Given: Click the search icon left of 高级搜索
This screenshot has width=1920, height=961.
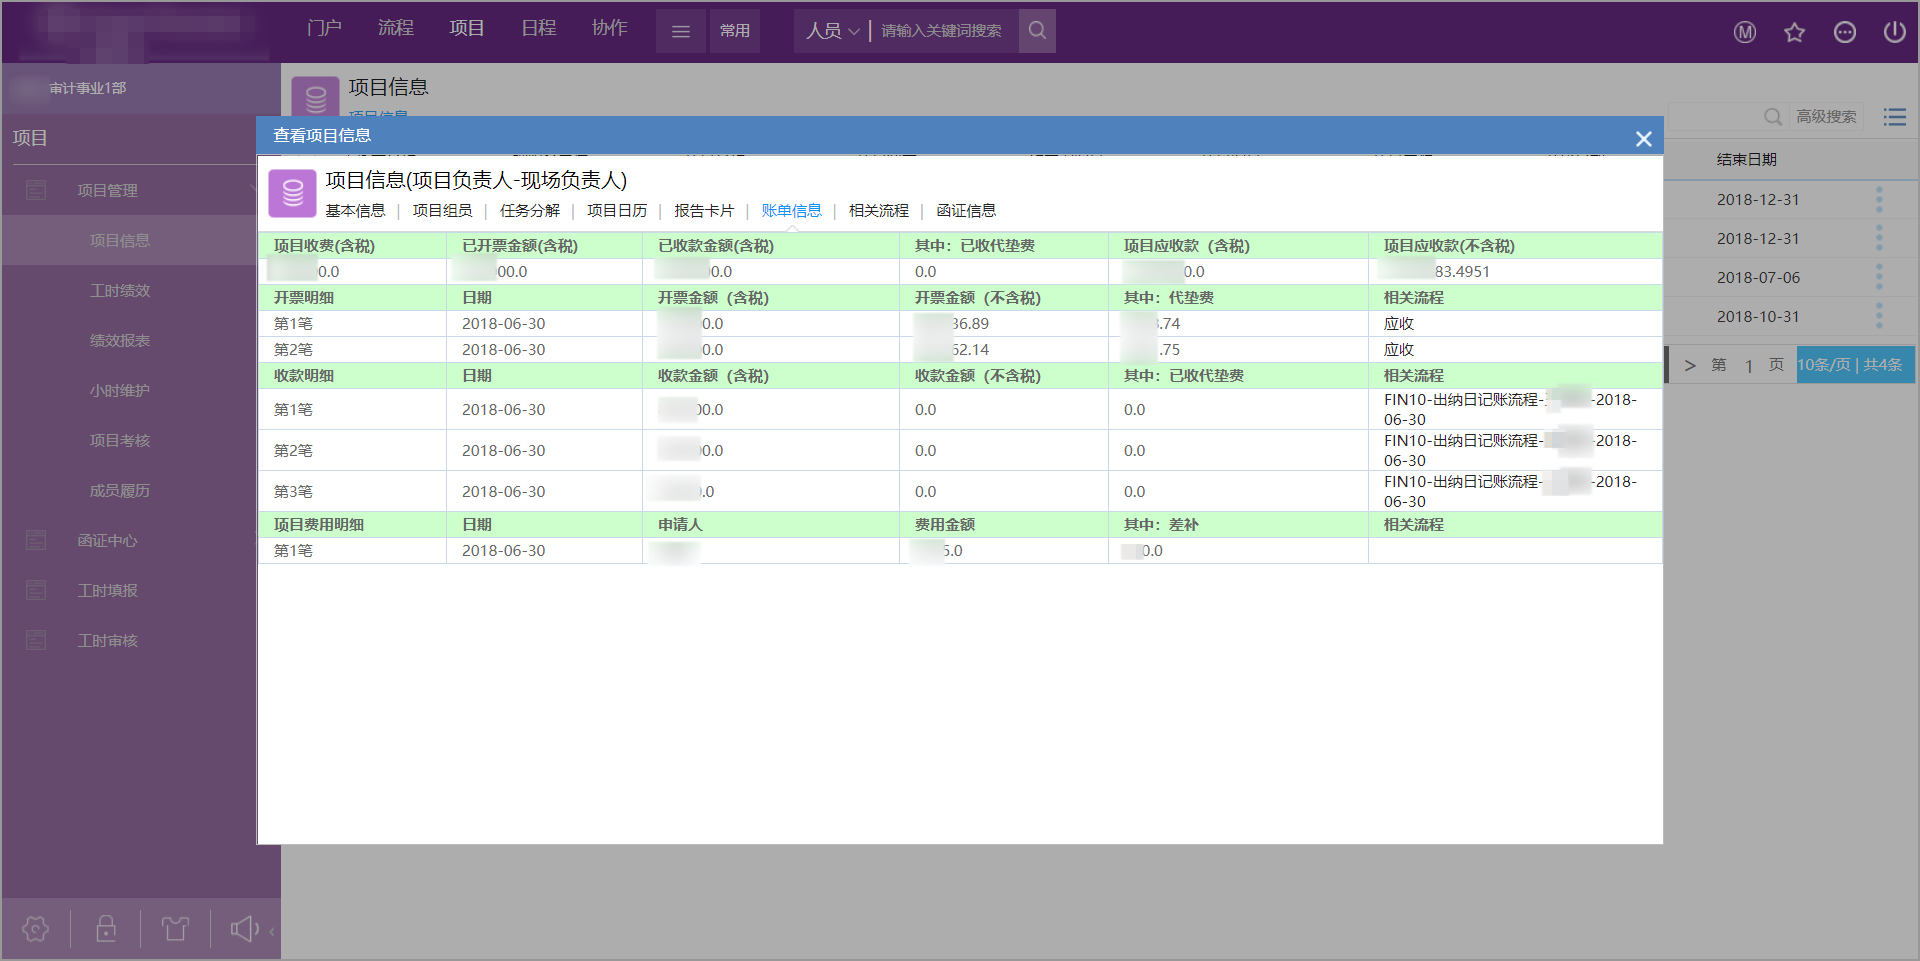Looking at the screenshot, I should point(1773,117).
